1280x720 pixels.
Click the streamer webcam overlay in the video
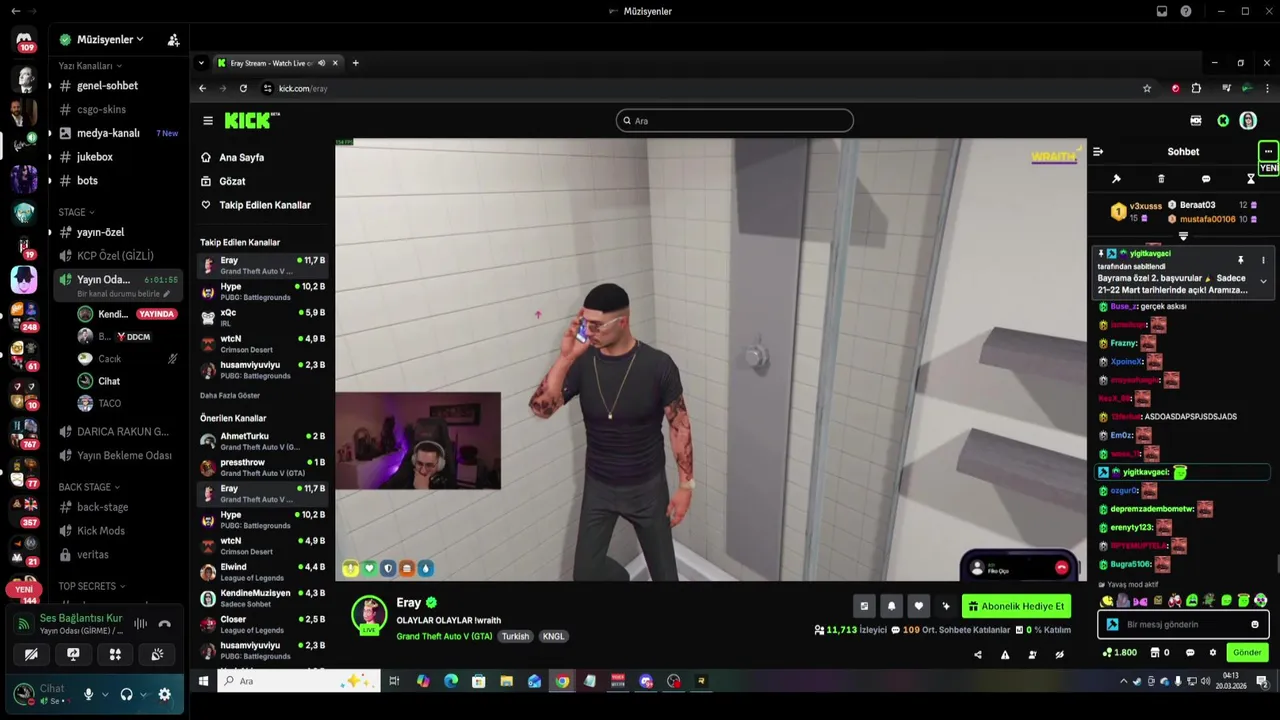point(418,441)
